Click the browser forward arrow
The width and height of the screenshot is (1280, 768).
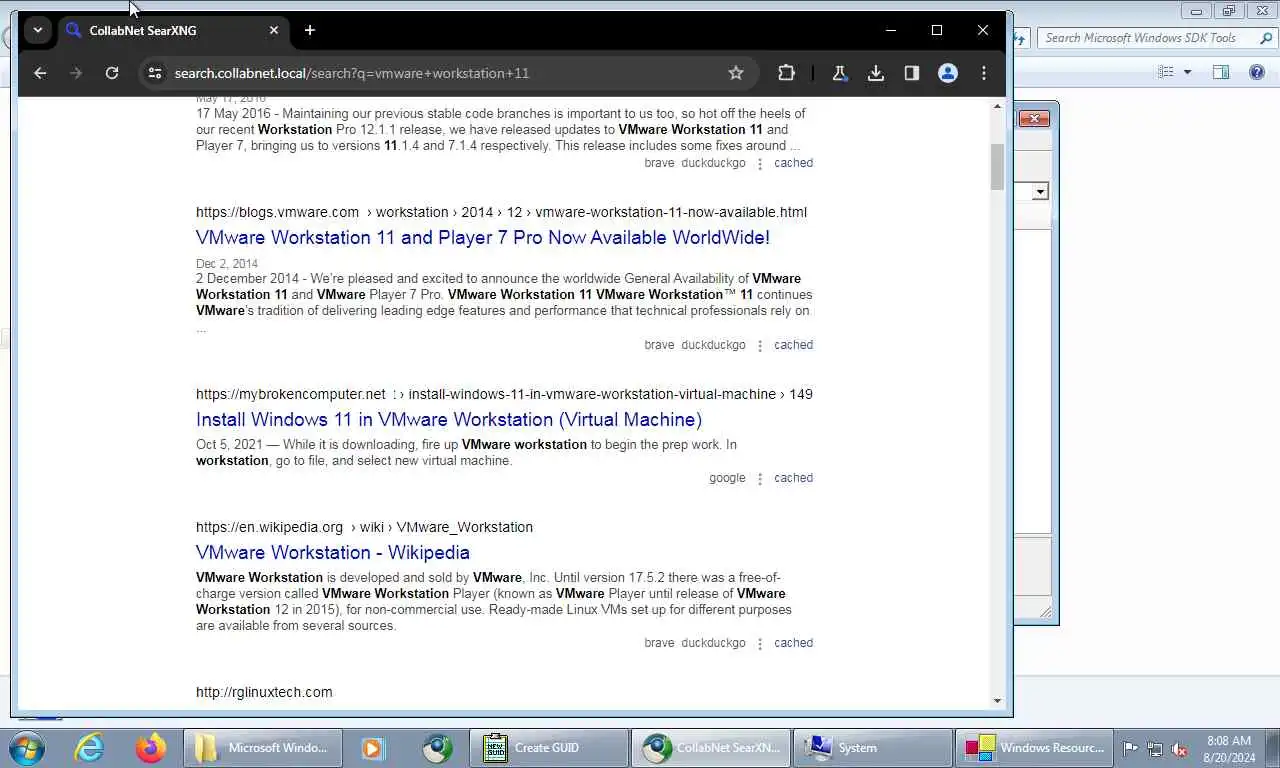76,73
